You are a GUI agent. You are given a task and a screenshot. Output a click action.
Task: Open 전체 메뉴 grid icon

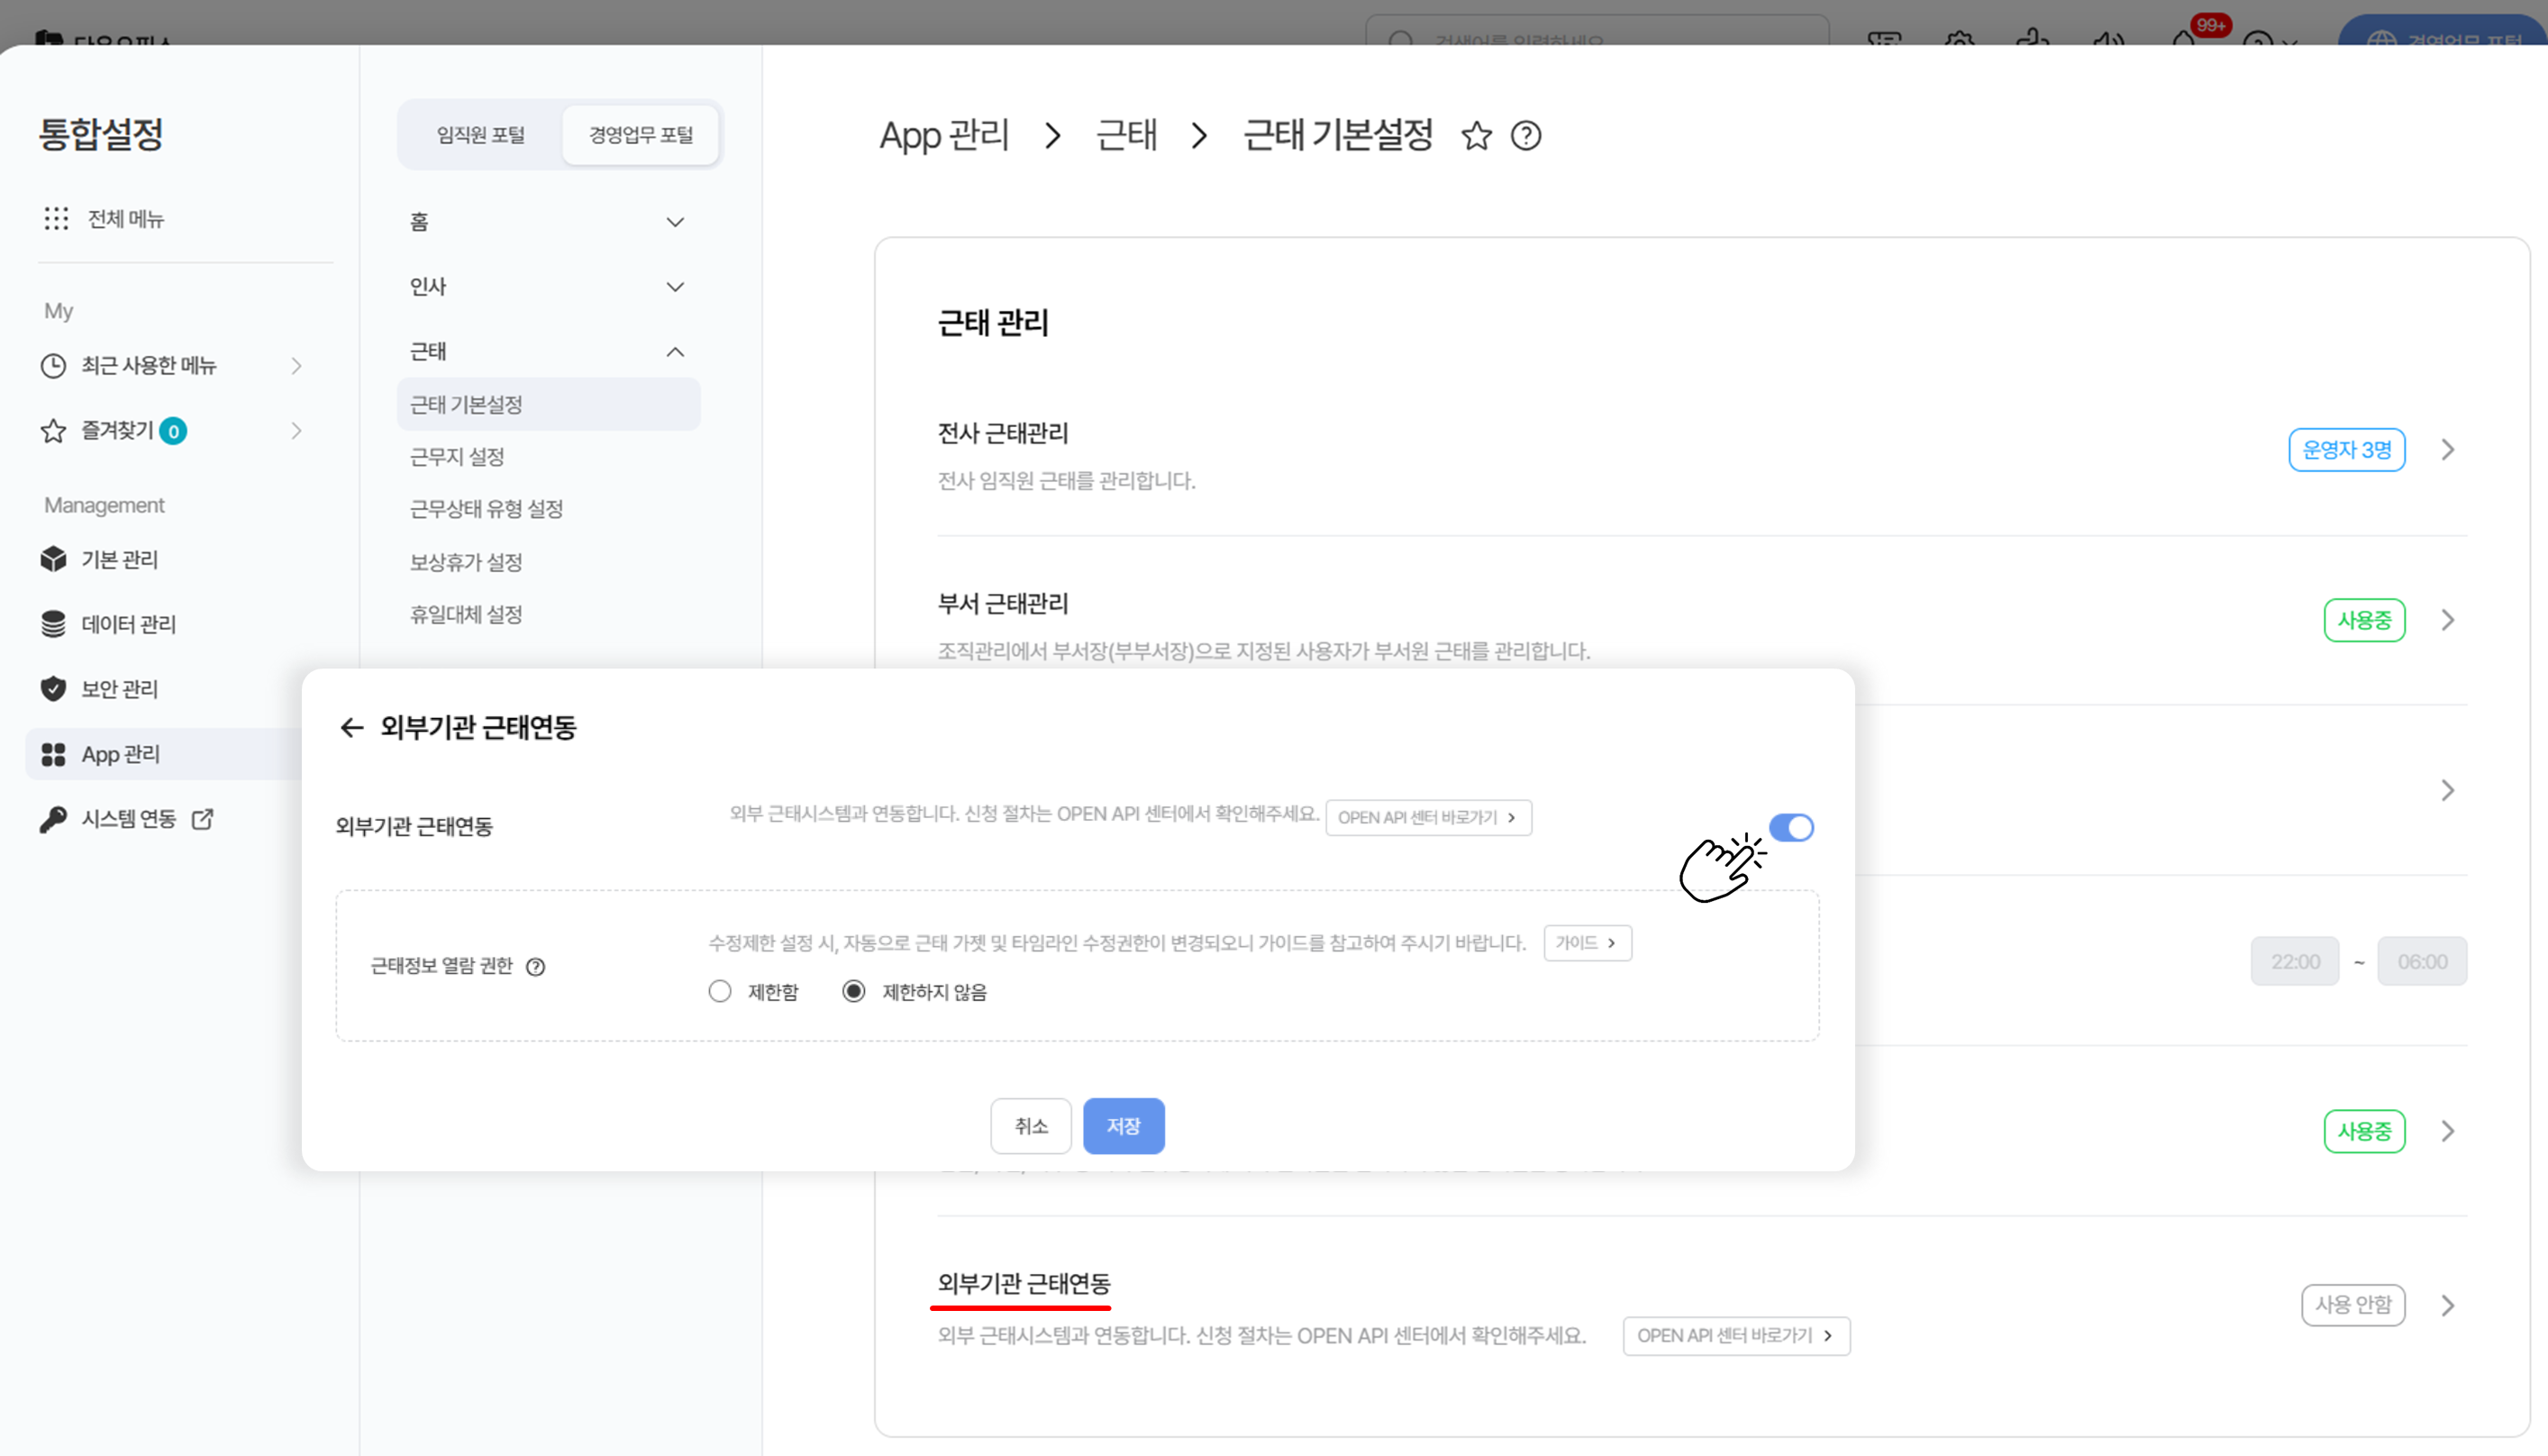coord(56,218)
